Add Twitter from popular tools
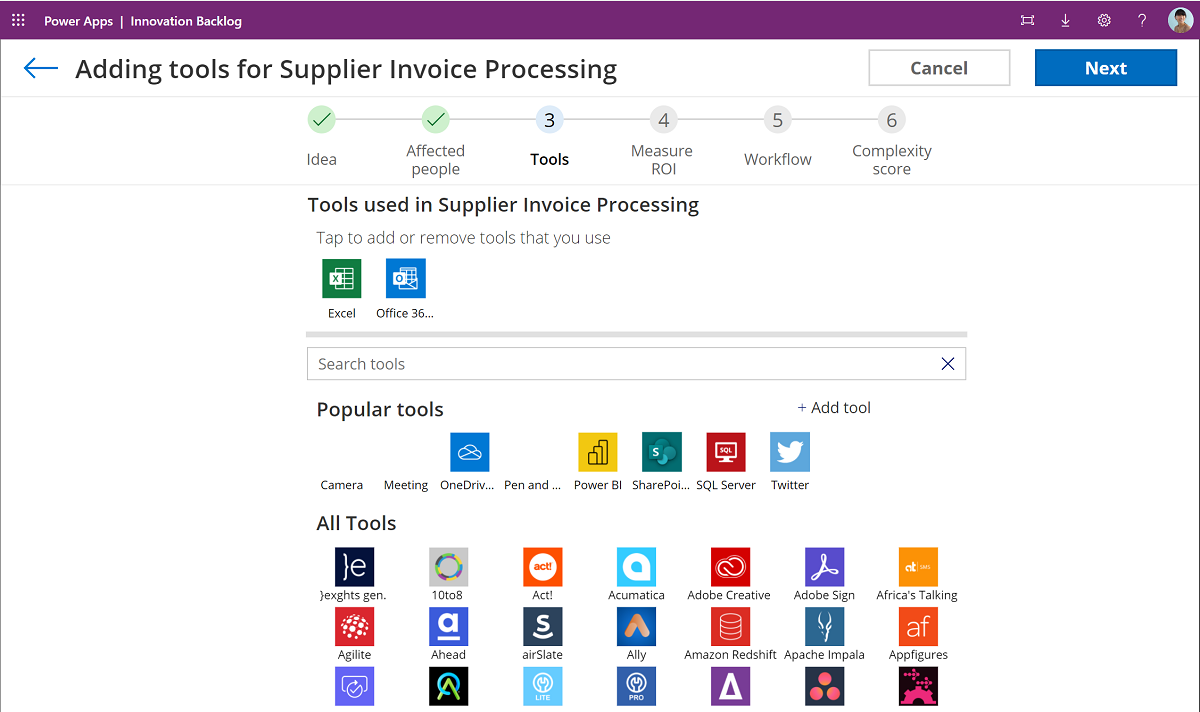The image size is (1200, 712). point(790,452)
